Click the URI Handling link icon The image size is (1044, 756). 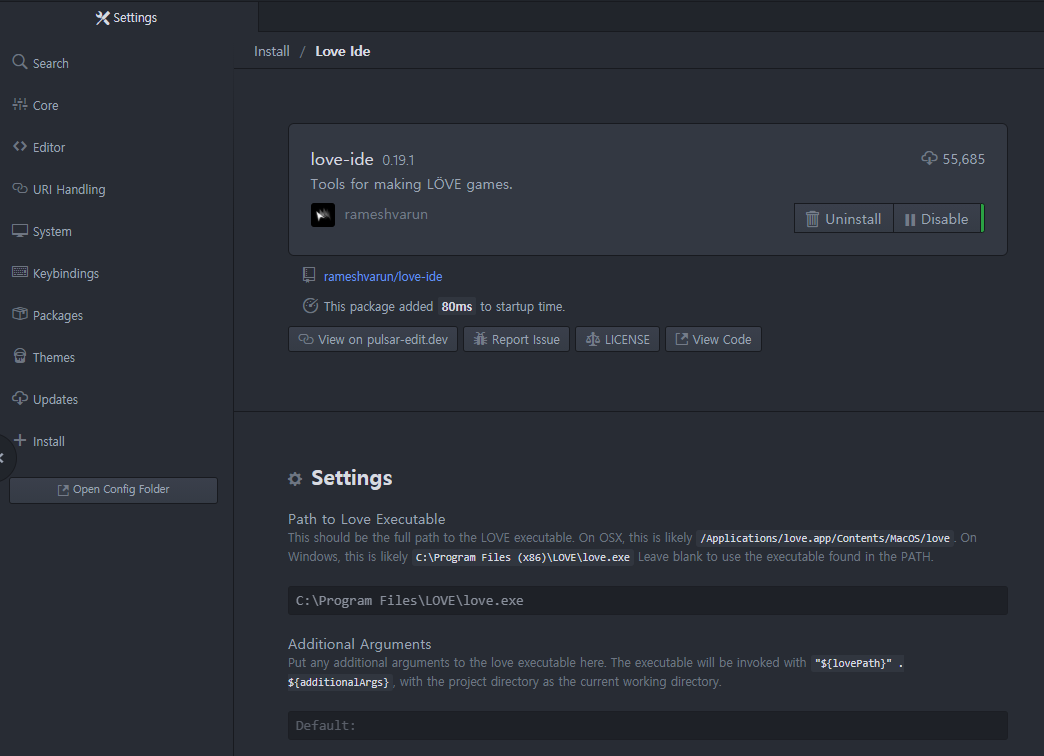20,189
